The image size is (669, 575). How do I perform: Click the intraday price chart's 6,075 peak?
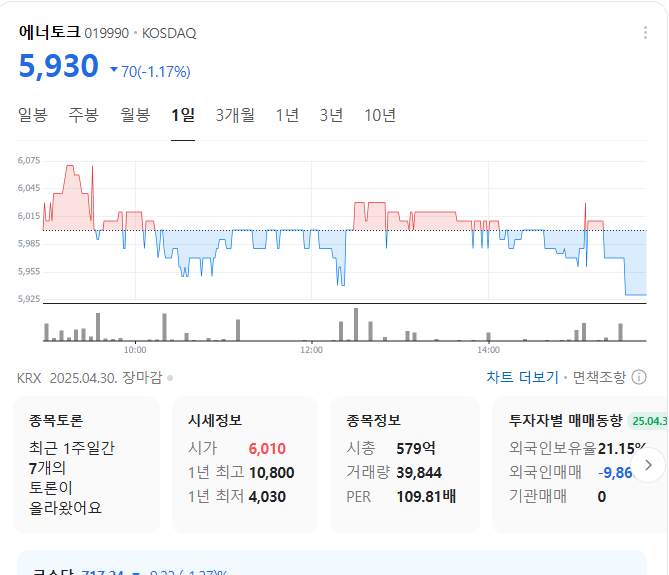[70, 166]
